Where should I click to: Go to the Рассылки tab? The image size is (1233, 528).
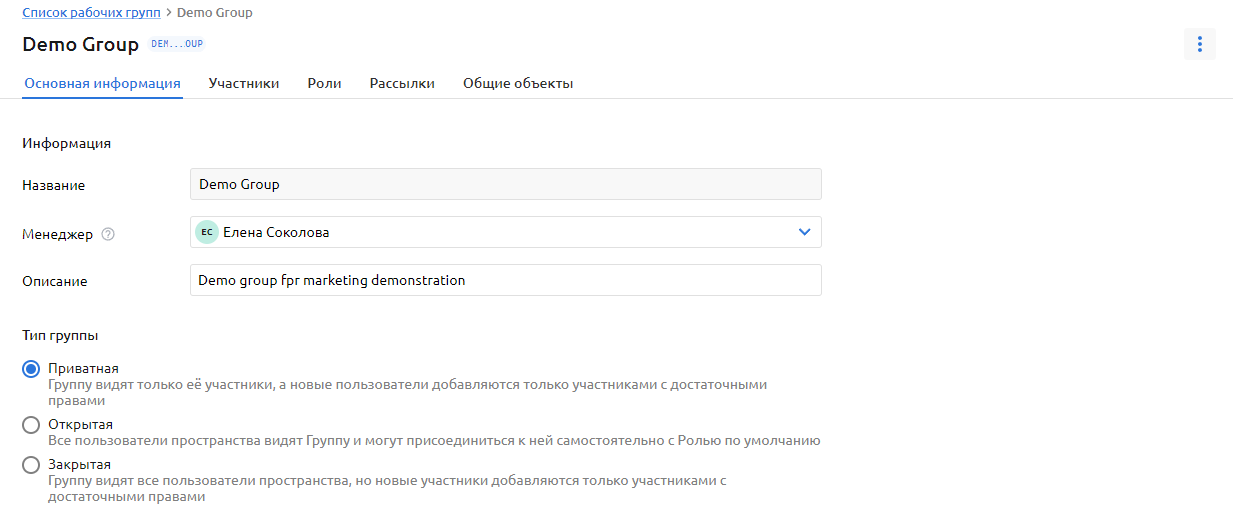(x=402, y=84)
